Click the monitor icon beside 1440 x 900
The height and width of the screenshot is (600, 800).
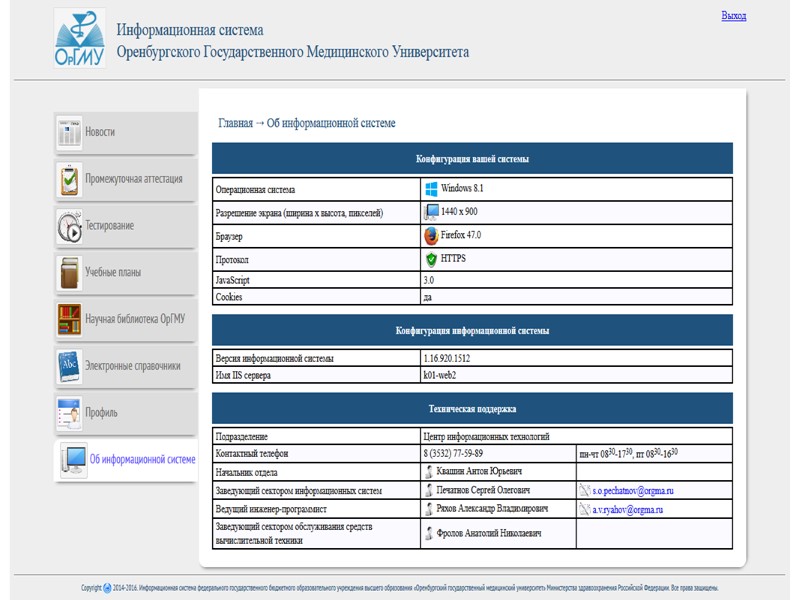pyautogui.click(x=431, y=212)
